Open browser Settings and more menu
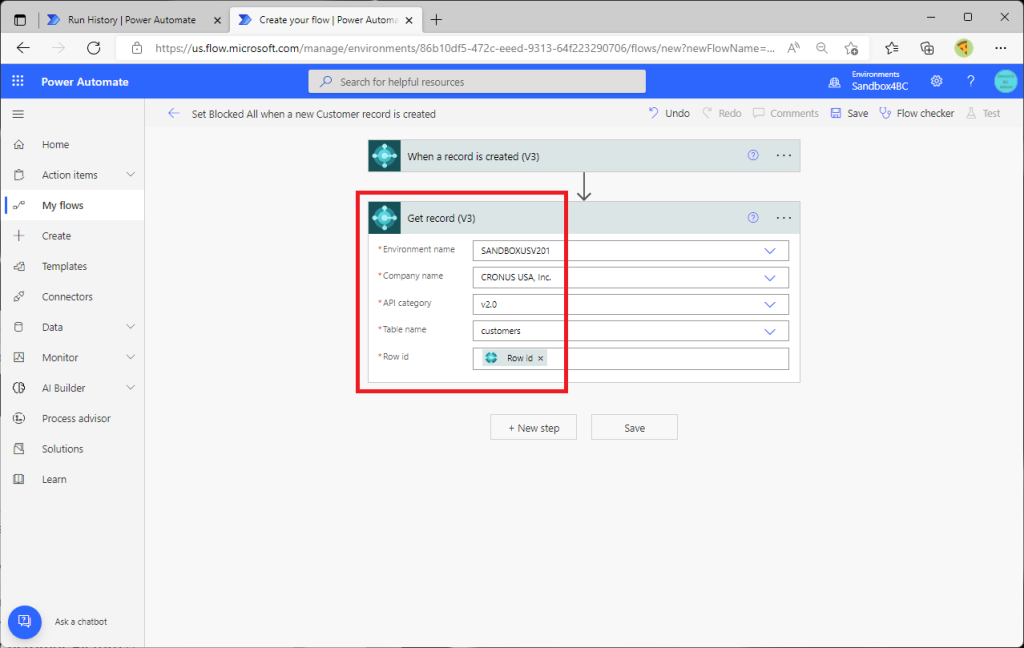Screen dimensions: 1024x648 click(1000, 48)
